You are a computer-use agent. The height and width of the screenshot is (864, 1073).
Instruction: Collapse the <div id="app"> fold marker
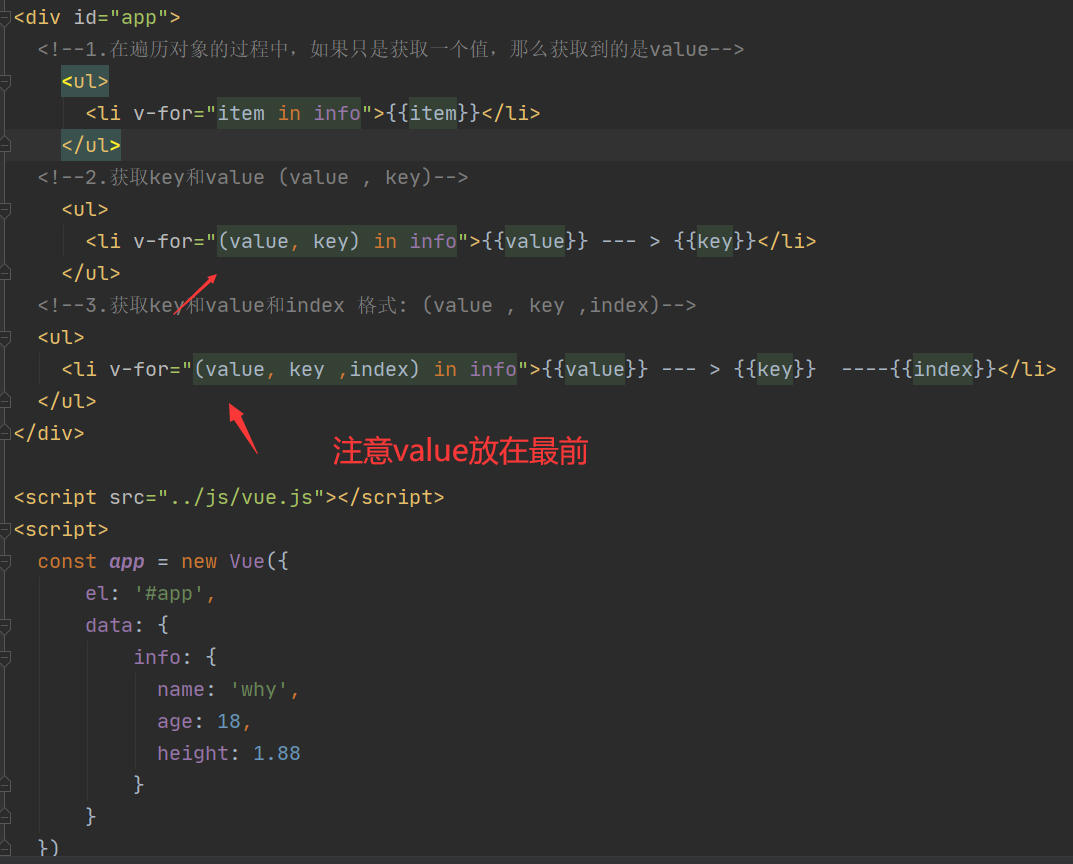click(5, 18)
